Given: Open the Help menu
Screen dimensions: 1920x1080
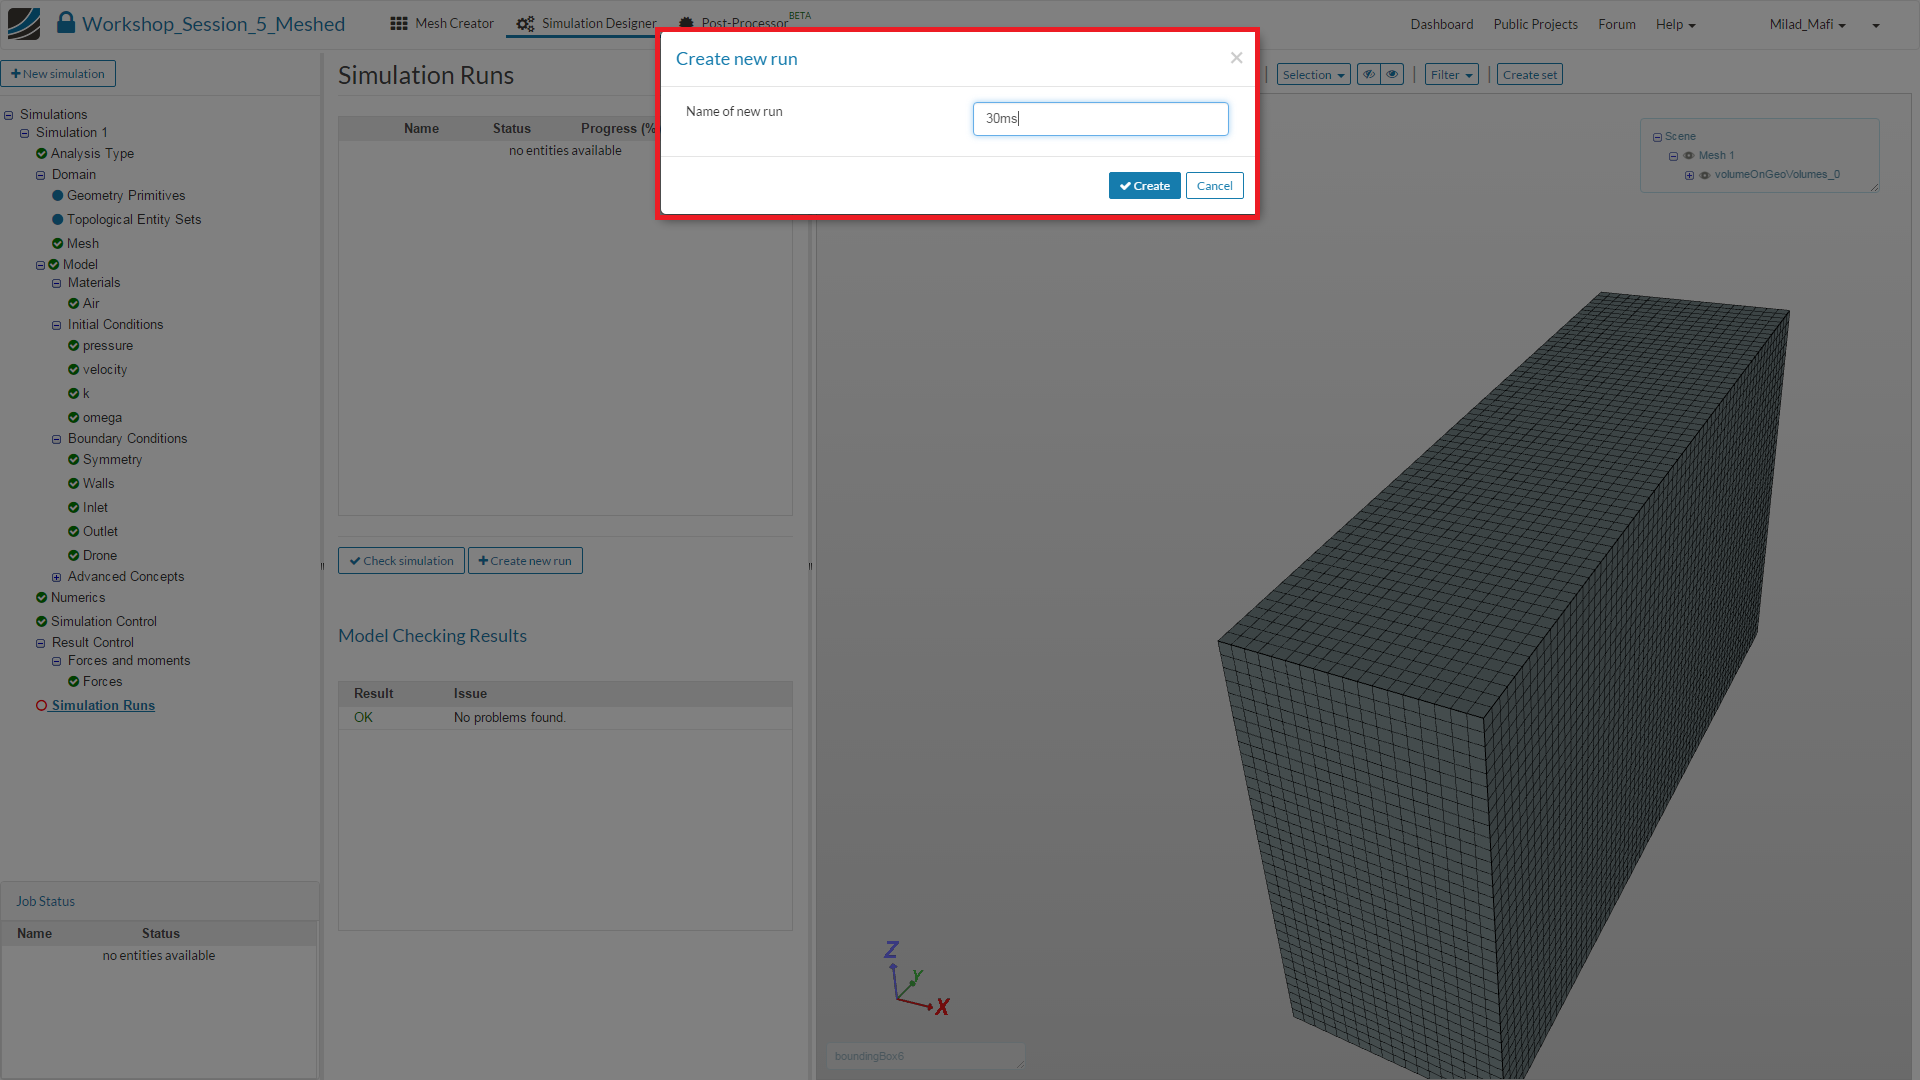Looking at the screenshot, I should coord(1675,24).
